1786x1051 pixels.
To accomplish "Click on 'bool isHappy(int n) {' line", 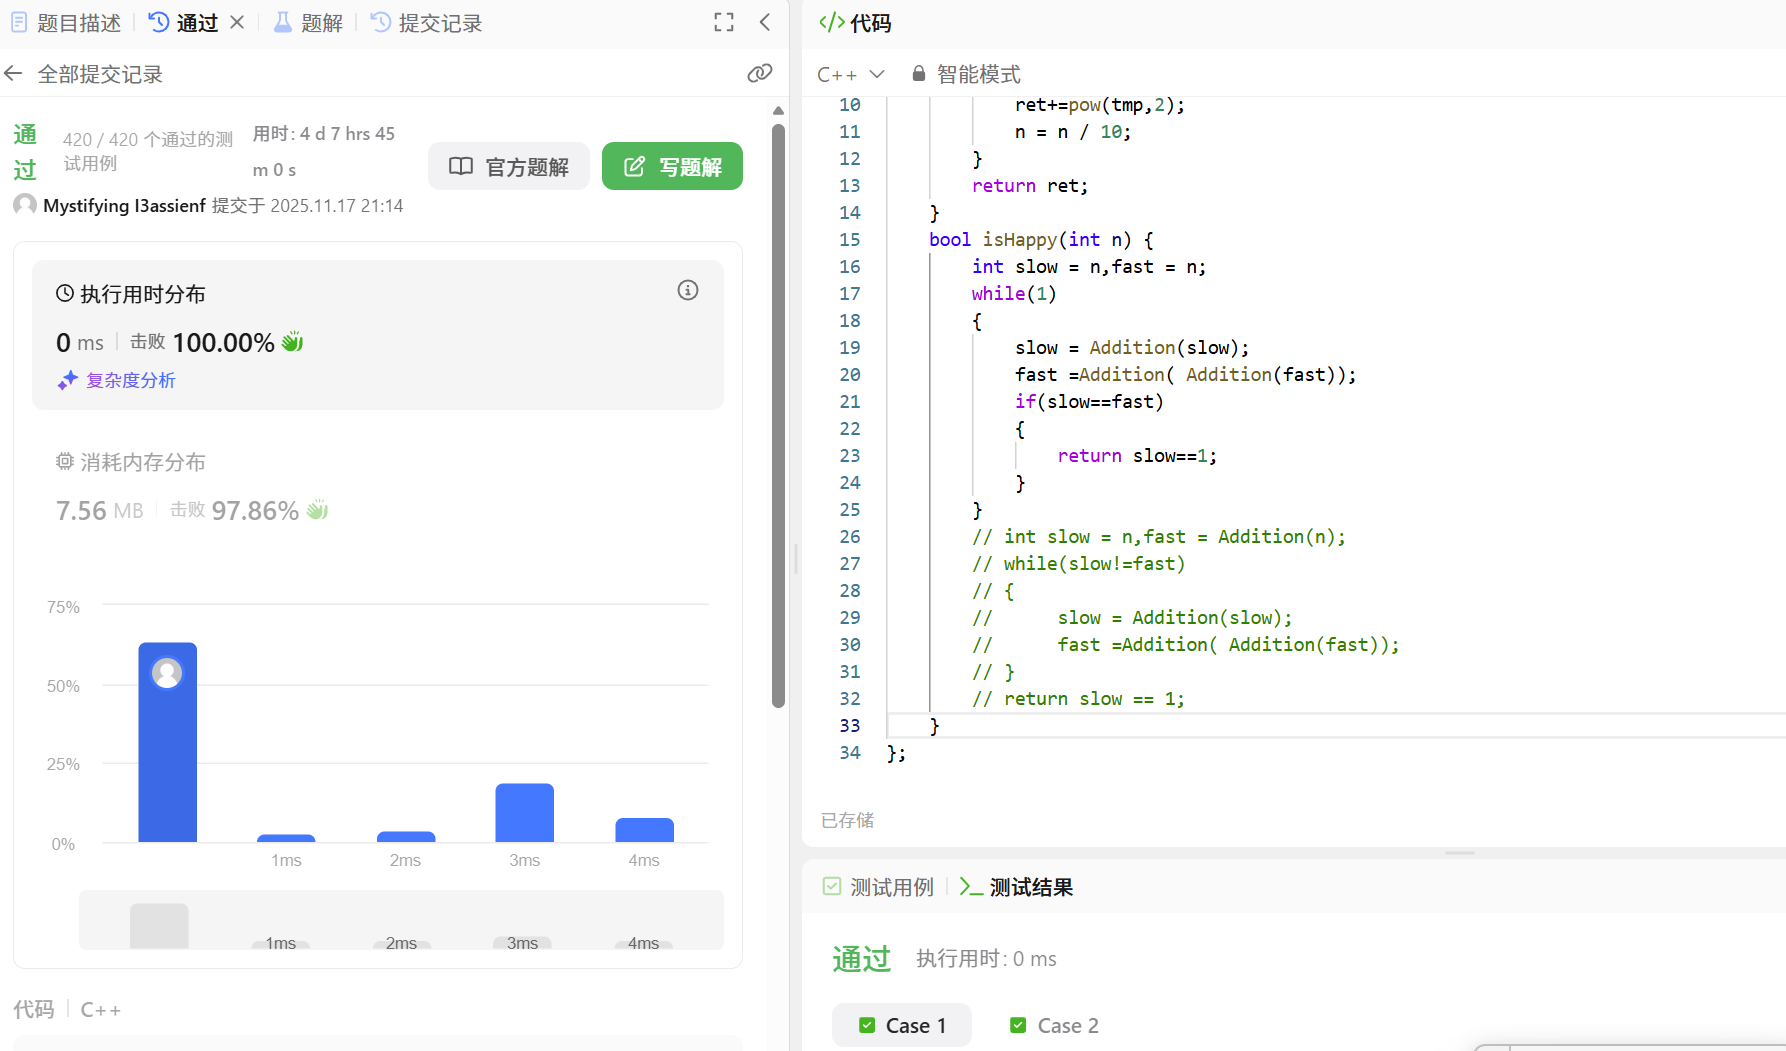I will coord(1041,240).
